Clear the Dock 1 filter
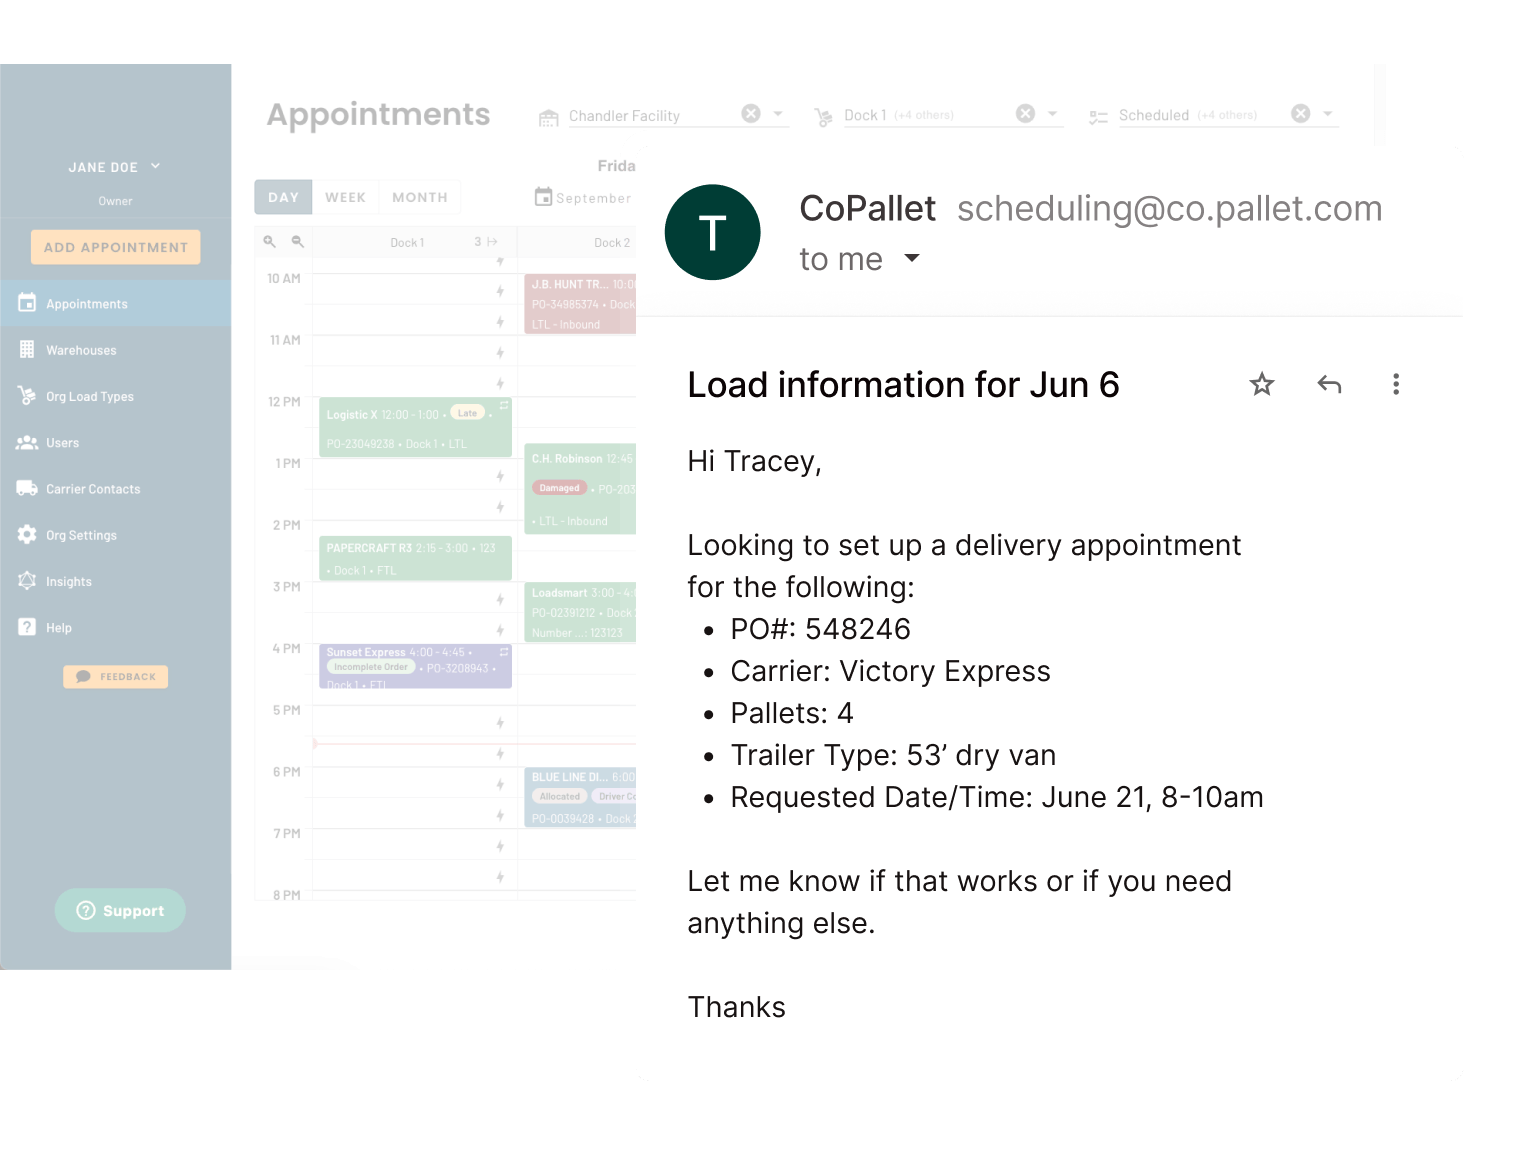The height and width of the screenshot is (1160, 1522). 1025,113
